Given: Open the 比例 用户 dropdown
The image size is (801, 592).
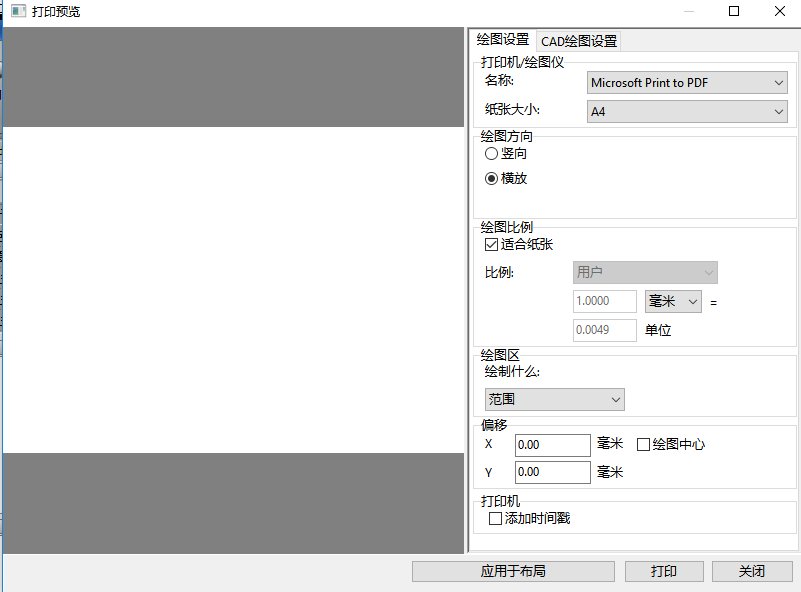Looking at the screenshot, I should 645,272.
